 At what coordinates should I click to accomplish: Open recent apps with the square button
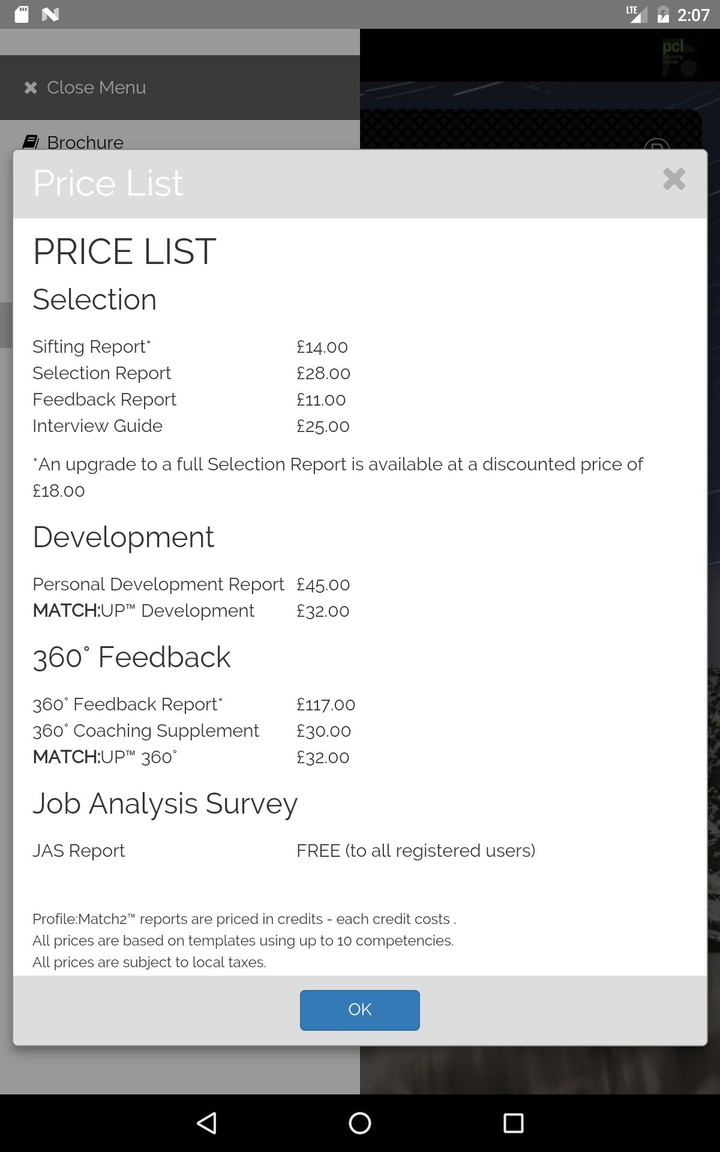pyautogui.click(x=513, y=1122)
